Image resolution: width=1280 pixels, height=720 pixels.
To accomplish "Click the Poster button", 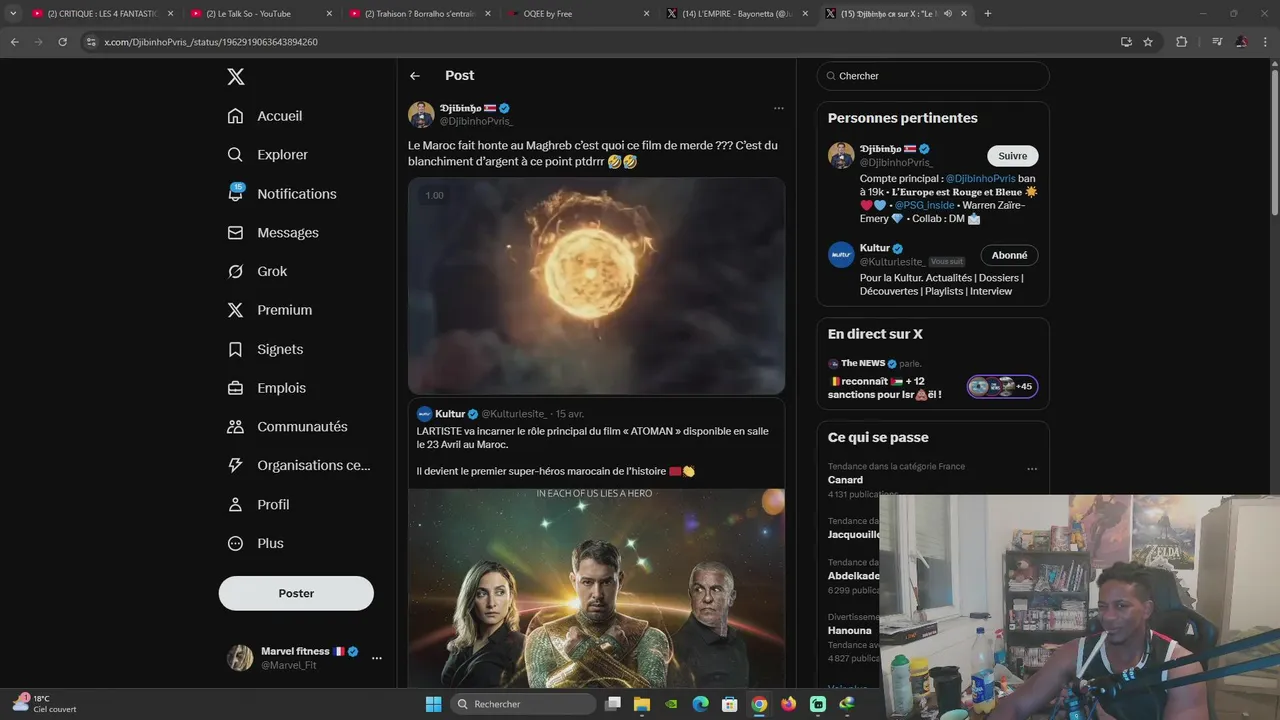I will point(296,593).
